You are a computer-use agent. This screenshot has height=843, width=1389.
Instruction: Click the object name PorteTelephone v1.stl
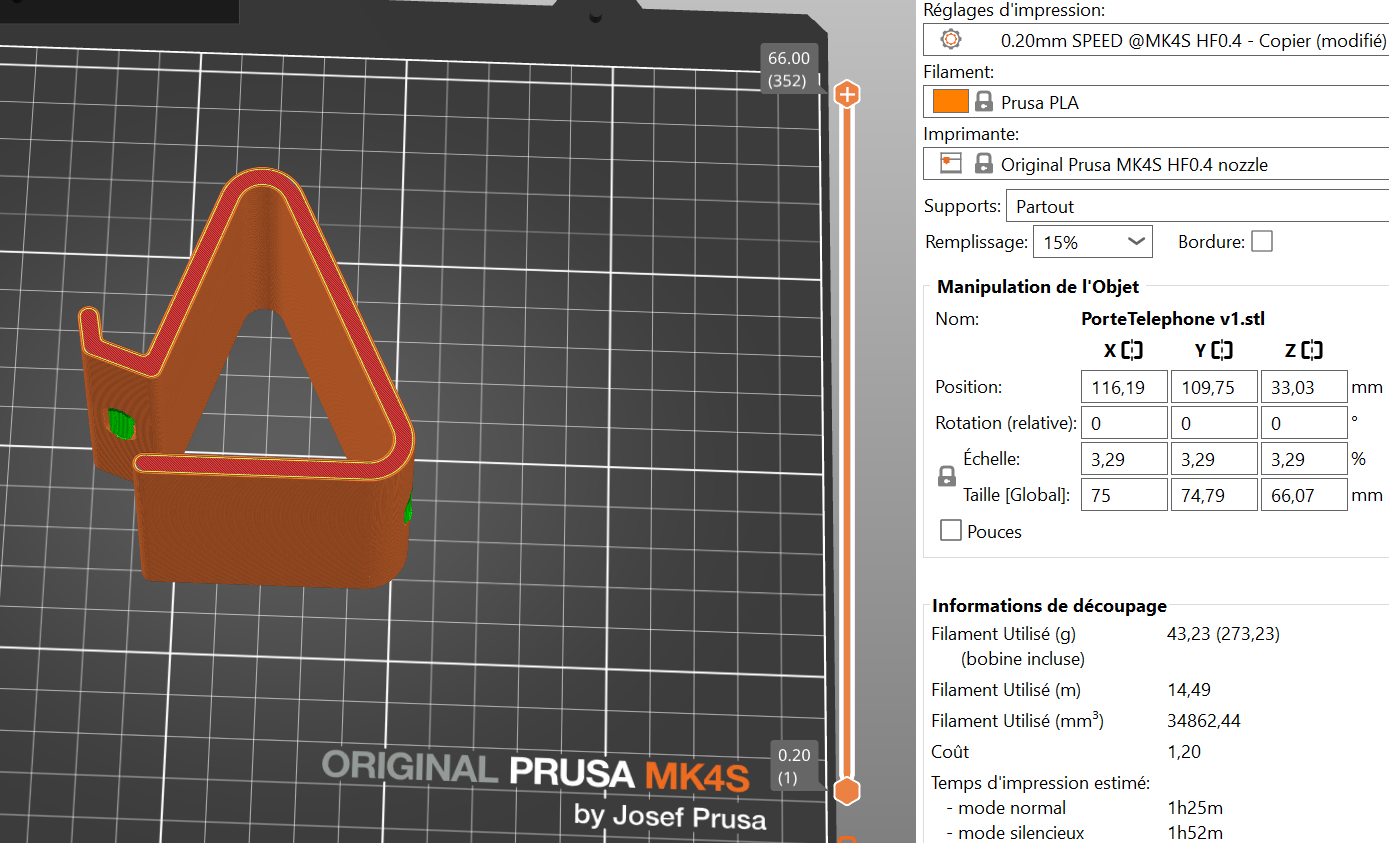(x=1173, y=319)
